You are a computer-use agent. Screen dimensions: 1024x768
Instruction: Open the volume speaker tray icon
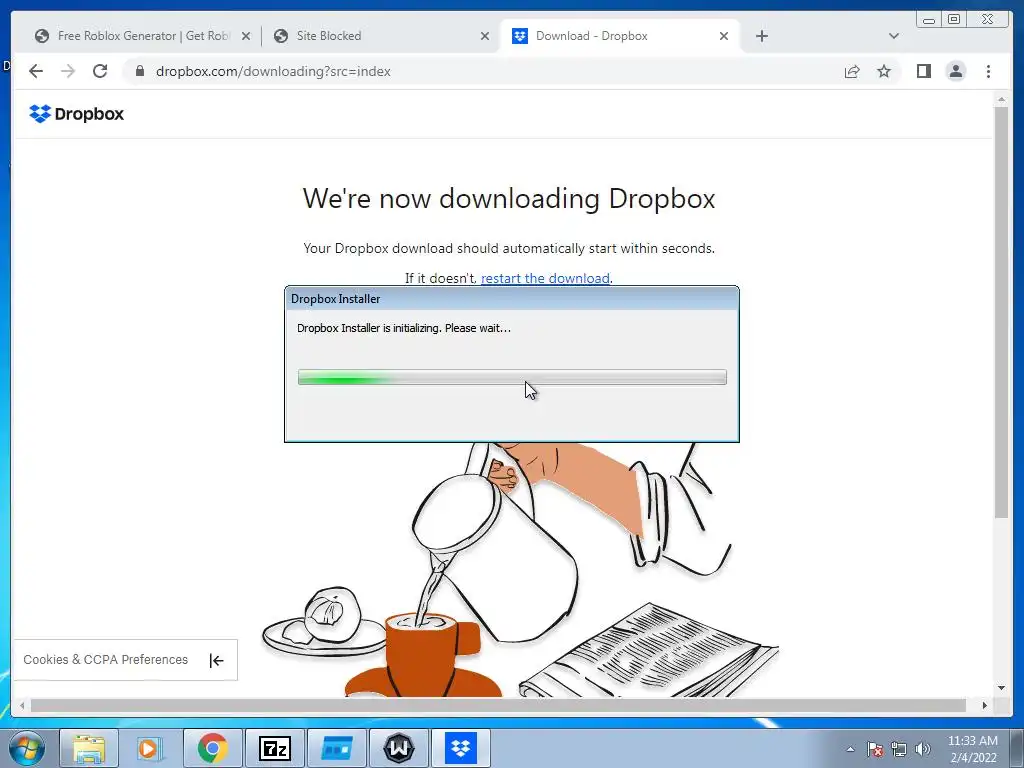922,749
